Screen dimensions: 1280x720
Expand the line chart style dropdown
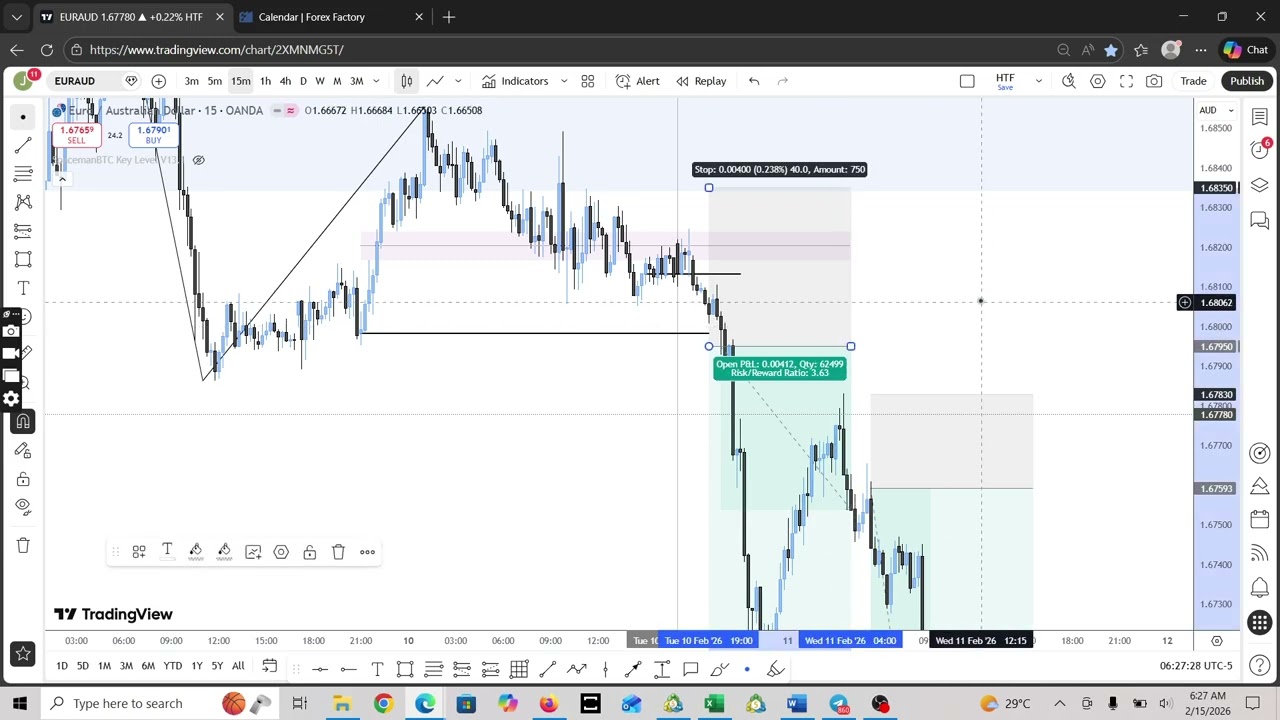pos(458,81)
